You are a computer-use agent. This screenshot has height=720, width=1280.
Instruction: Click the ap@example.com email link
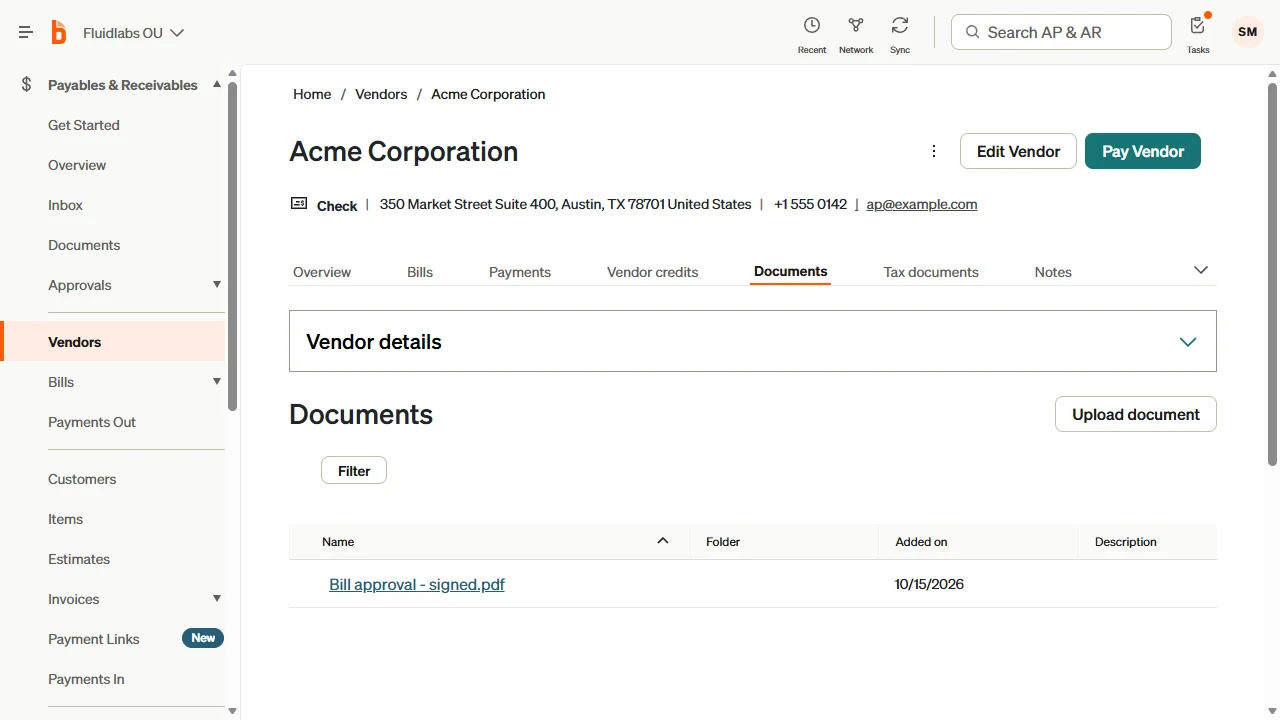coord(922,204)
